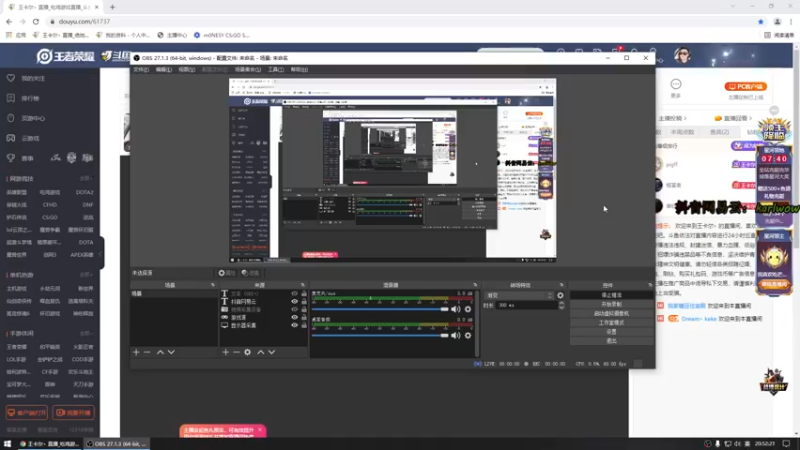The width and height of the screenshot is (800, 450).
Task: Click 我要开播 start broadcast button
Action: (x=73, y=412)
